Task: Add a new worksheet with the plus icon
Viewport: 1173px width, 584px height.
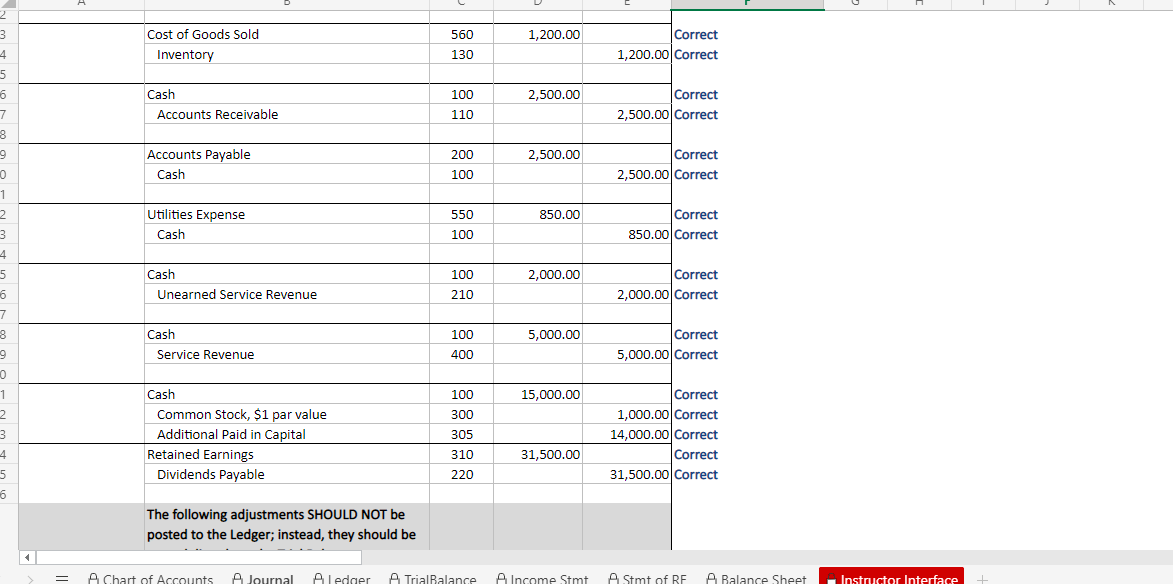Action: click(981, 578)
